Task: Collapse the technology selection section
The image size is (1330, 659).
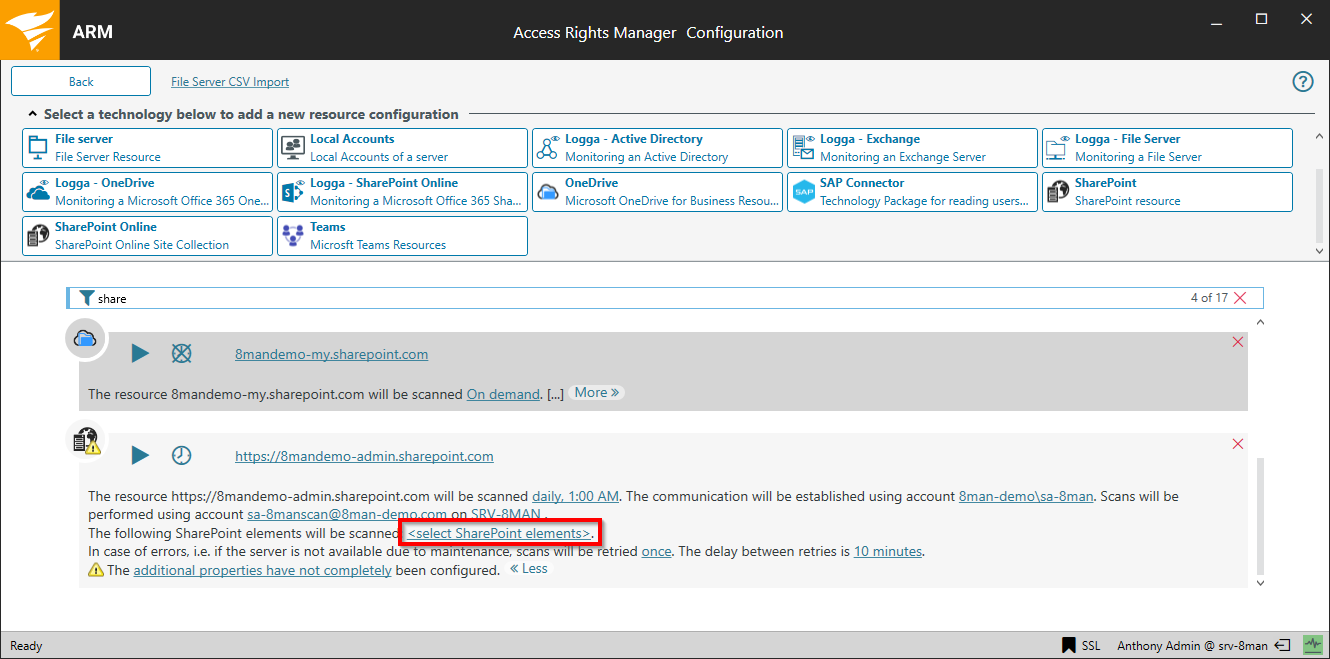Action: (x=32, y=114)
